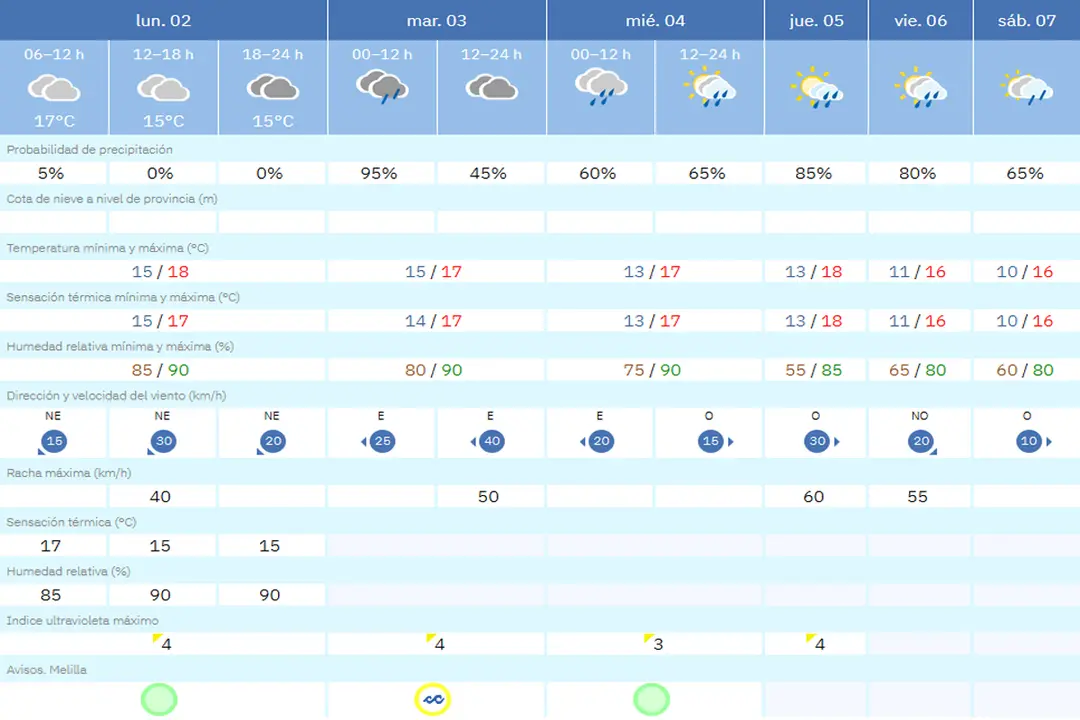Click the maximum gust value 60
The width and height of the screenshot is (1080, 720).
pos(814,497)
